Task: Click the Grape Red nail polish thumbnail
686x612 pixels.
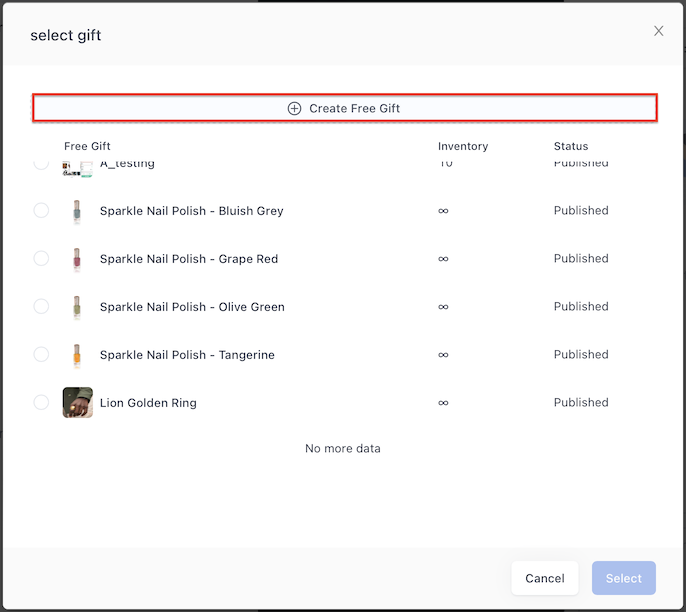Action: coord(77,259)
